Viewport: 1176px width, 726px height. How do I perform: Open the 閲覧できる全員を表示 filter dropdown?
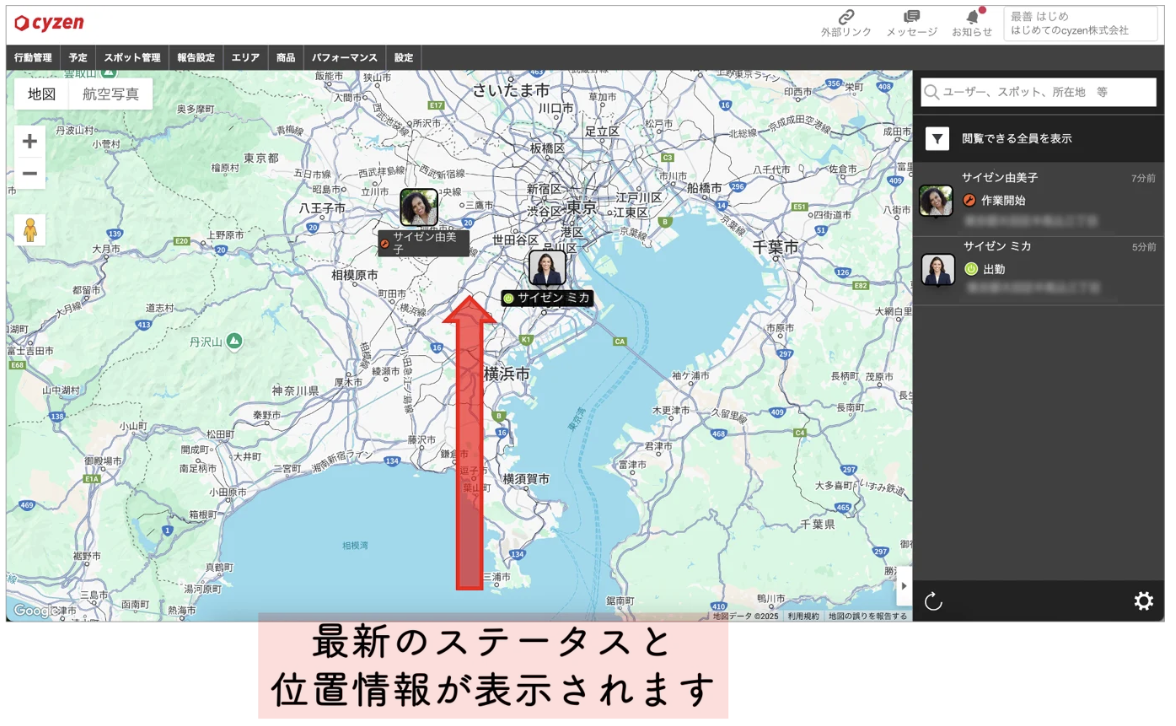[1039, 139]
